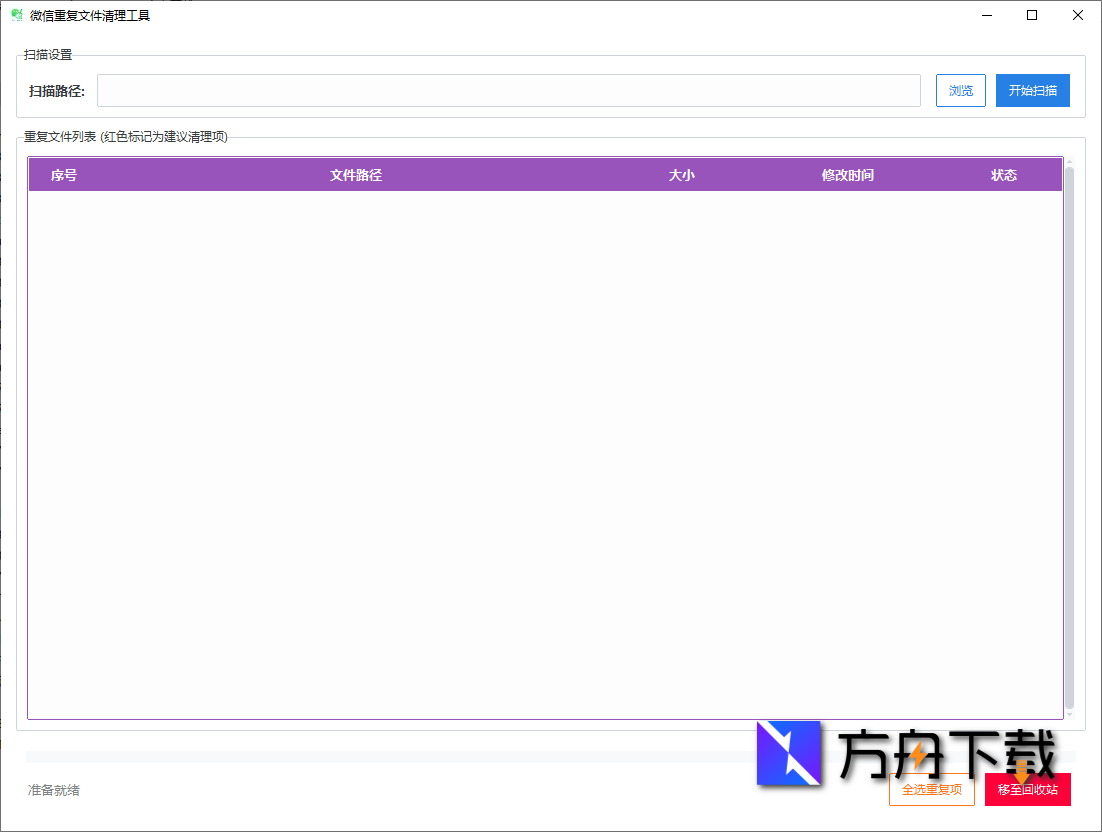Screen dimensions: 1102x832
Task: Click the 浏览 browse button
Action: [960, 90]
